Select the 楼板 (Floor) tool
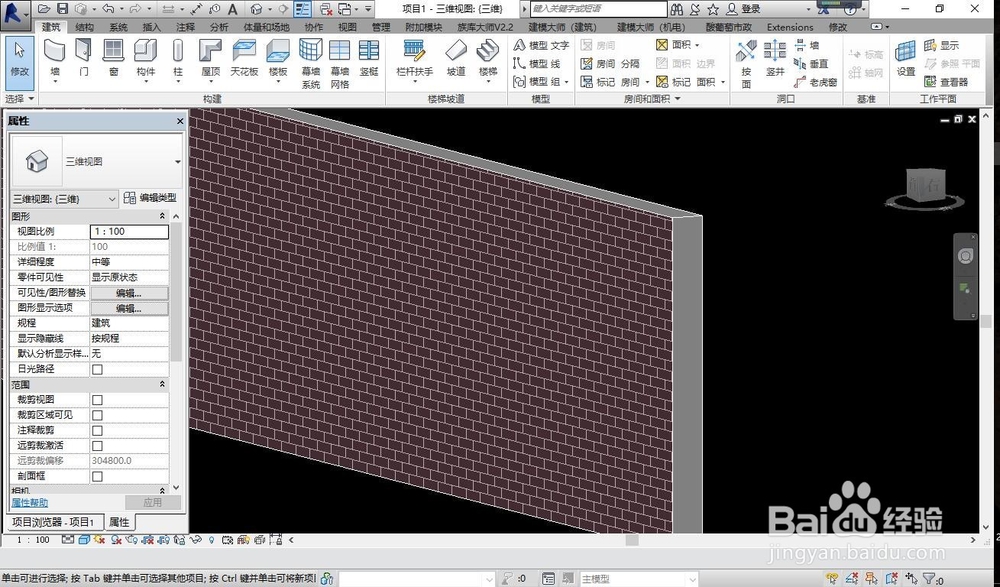 [278, 59]
